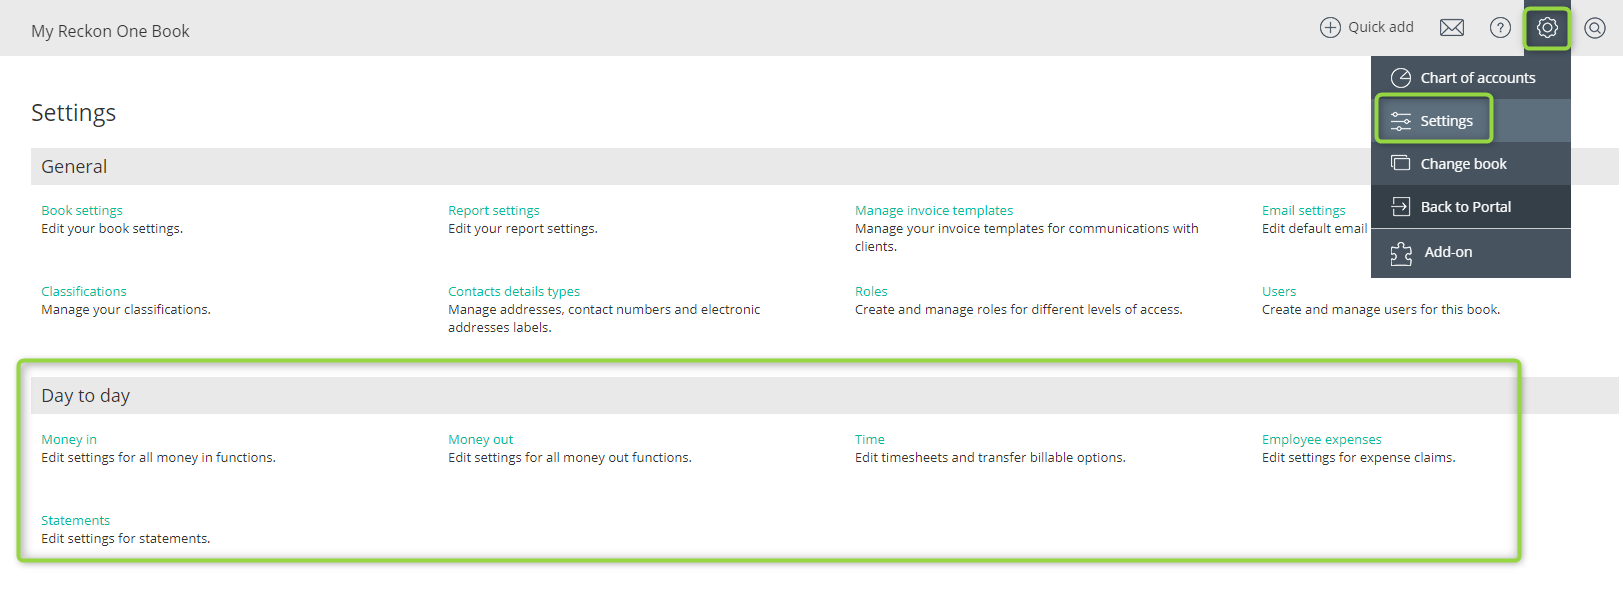Click the search magnifier icon in header
The height and width of the screenshot is (601, 1623).
[1595, 28]
